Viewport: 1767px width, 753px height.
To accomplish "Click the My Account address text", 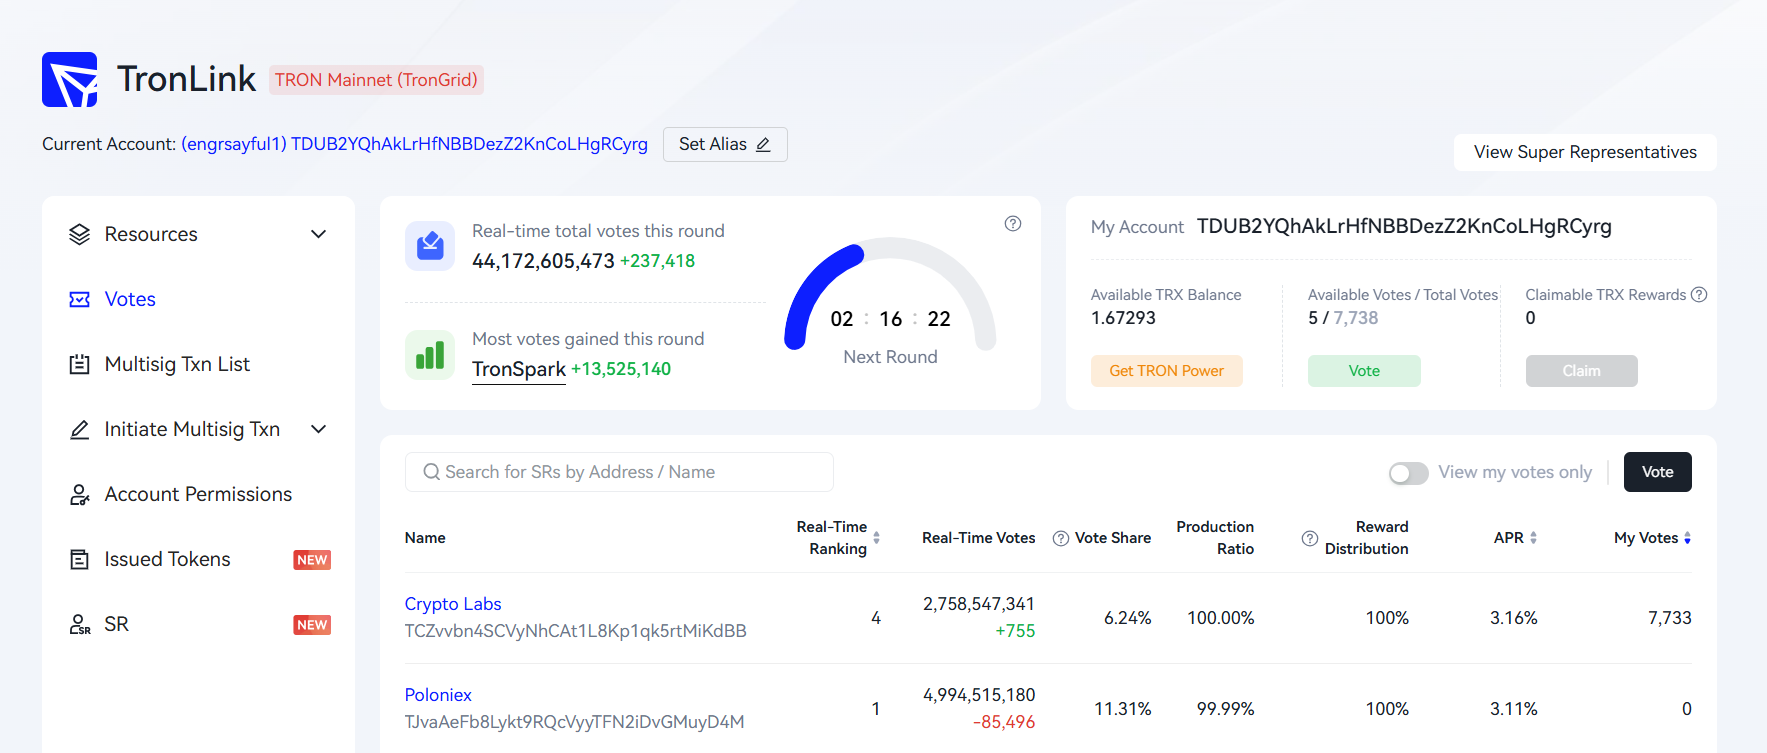I will [1404, 226].
